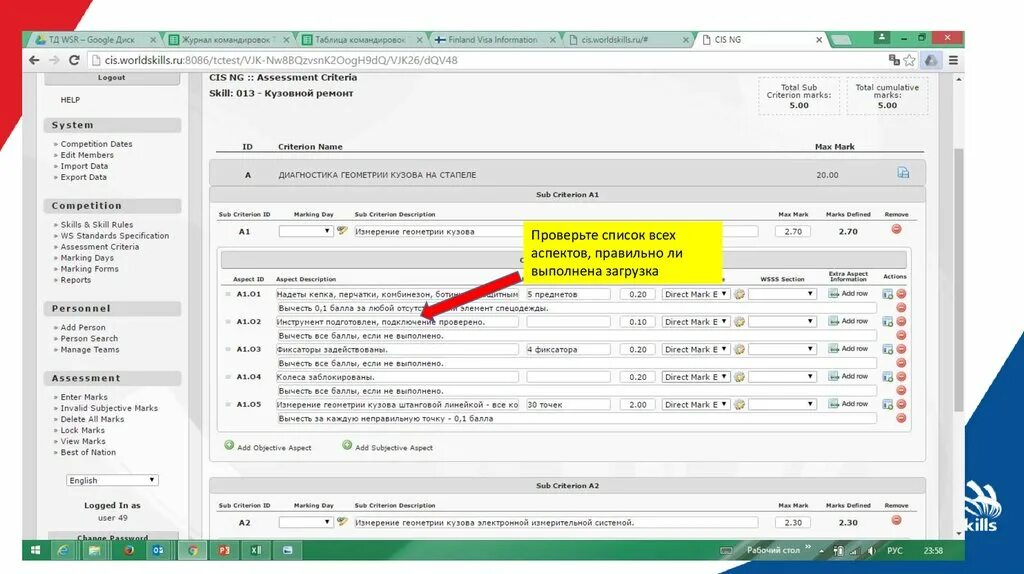Click the browser reload page icon

74,60
